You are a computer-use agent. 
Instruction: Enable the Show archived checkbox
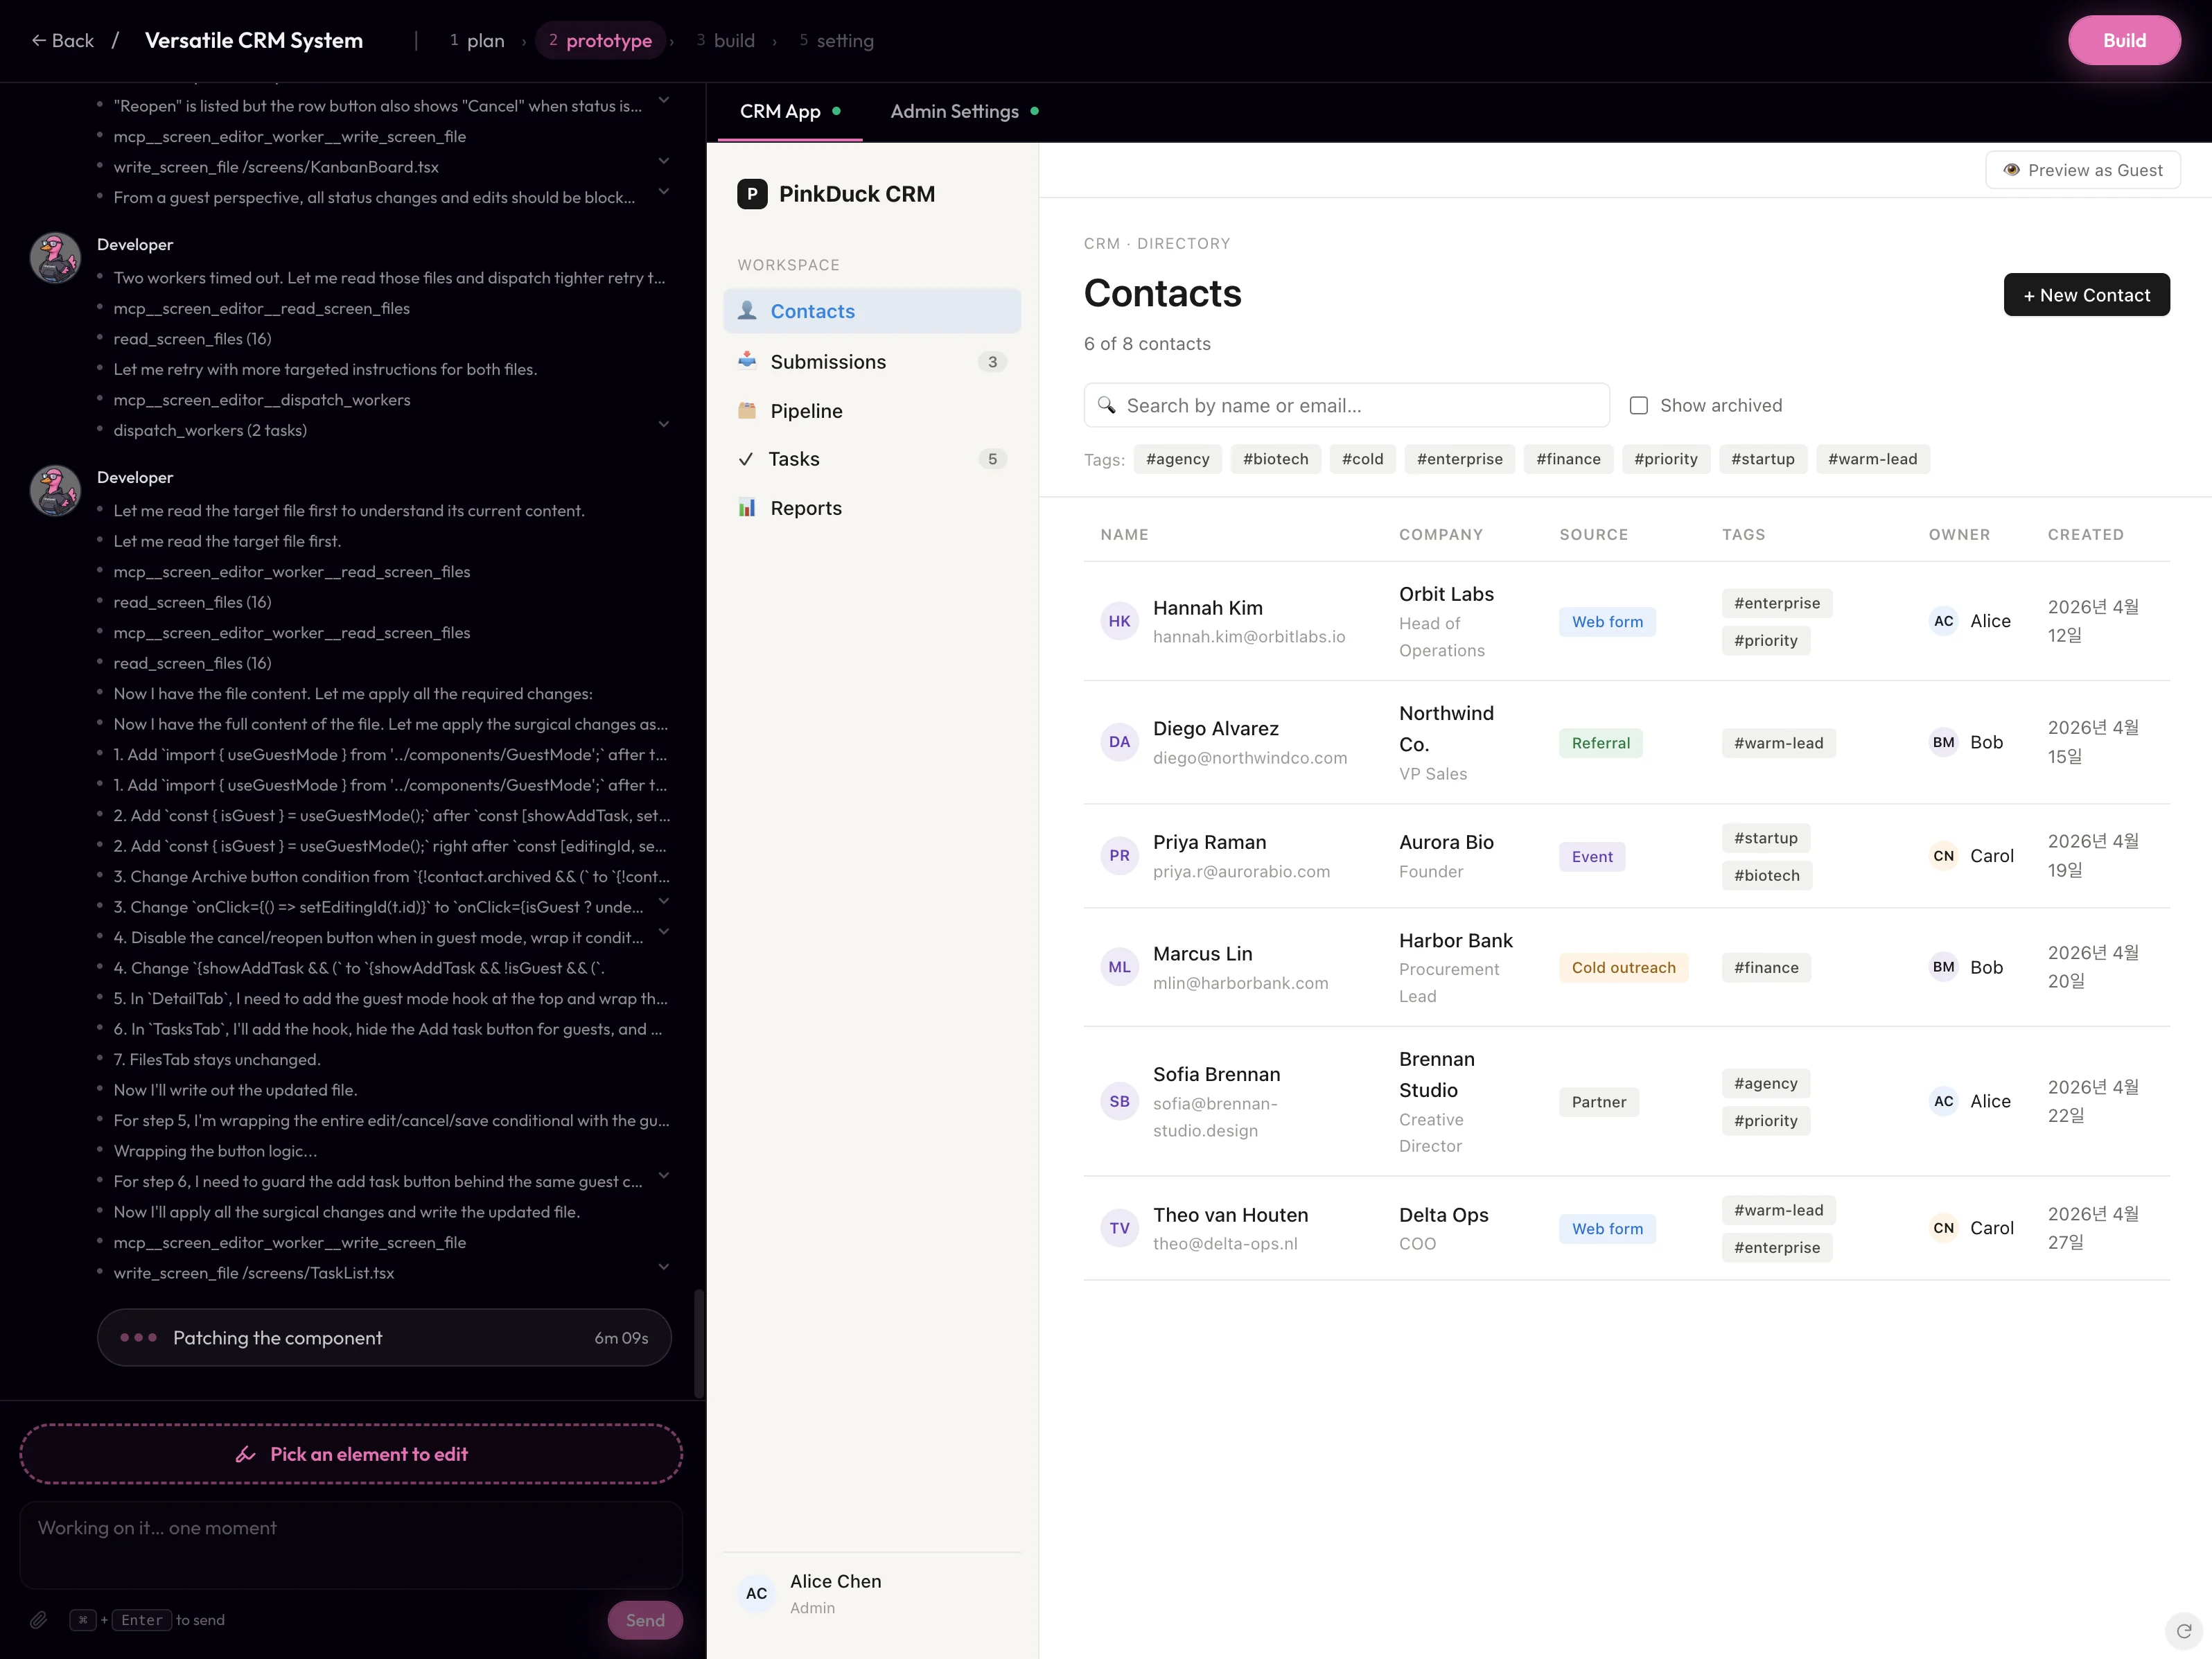tap(1638, 405)
